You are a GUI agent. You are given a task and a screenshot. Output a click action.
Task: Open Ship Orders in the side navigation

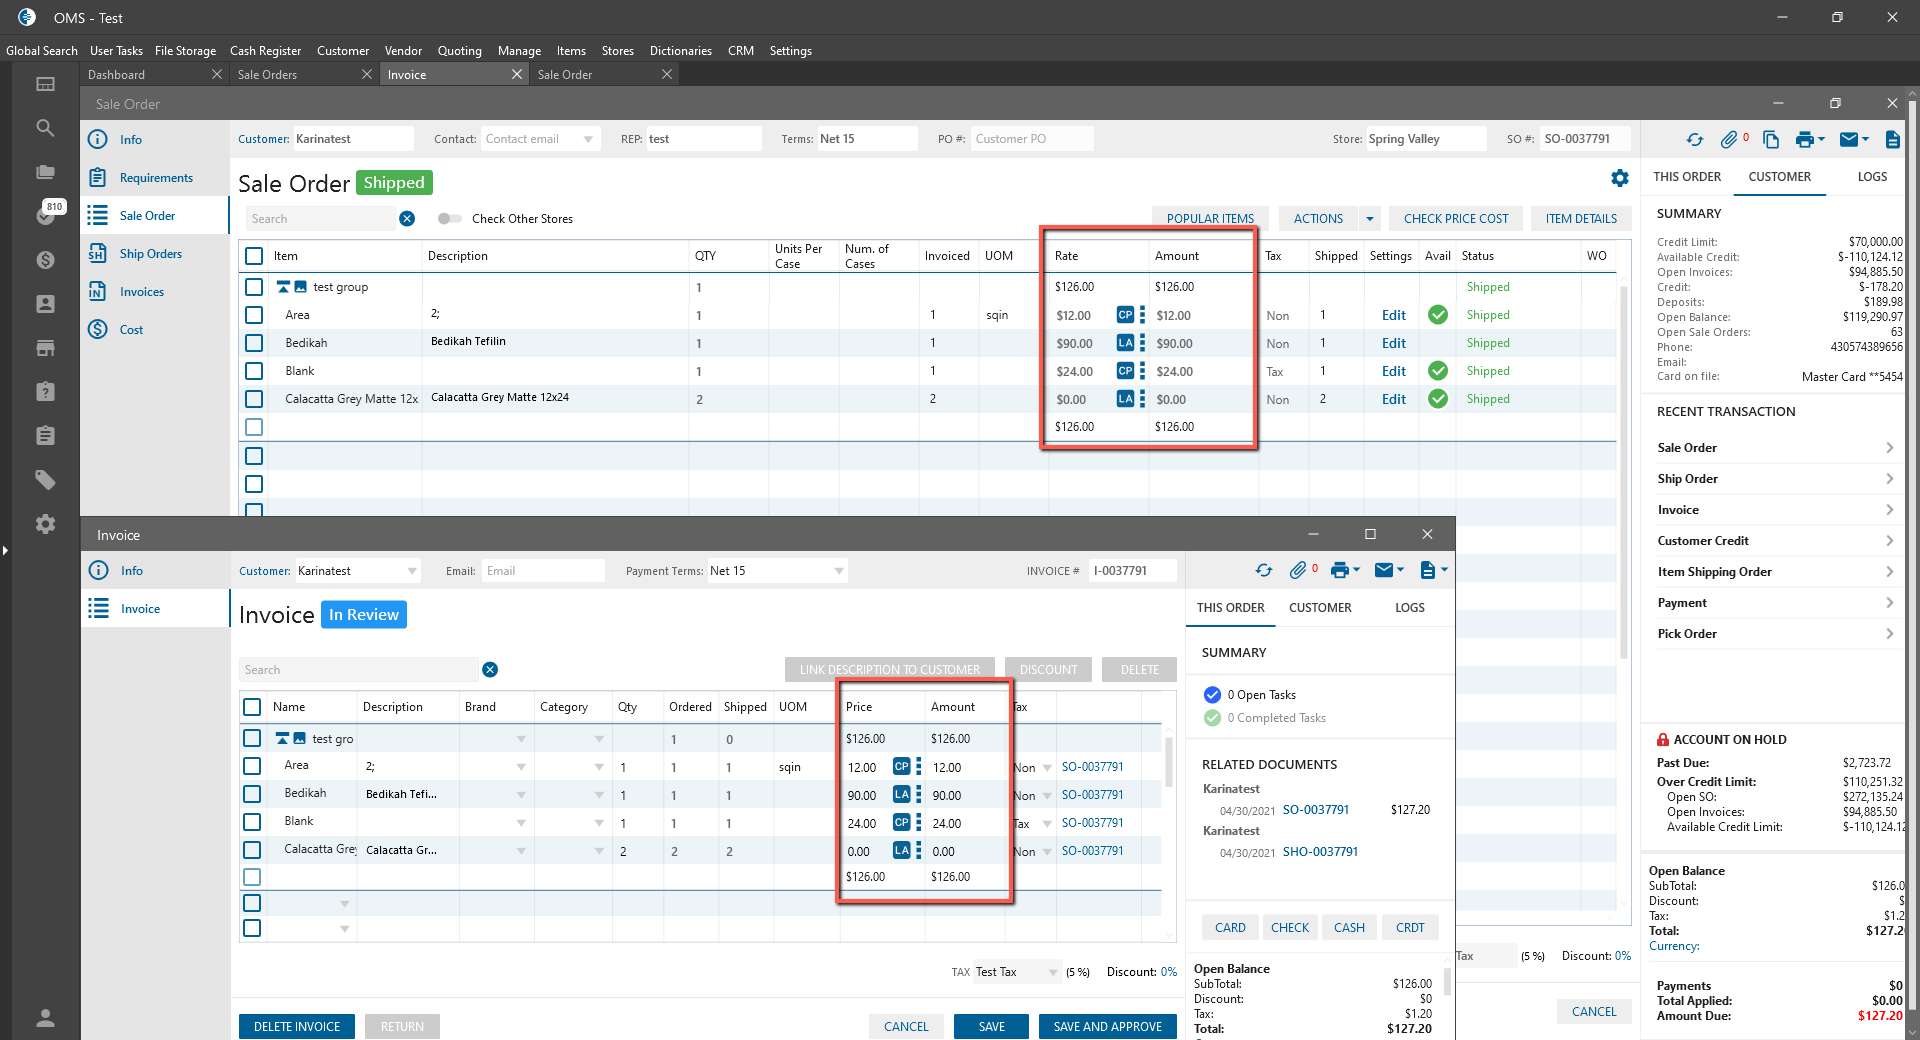(x=150, y=254)
